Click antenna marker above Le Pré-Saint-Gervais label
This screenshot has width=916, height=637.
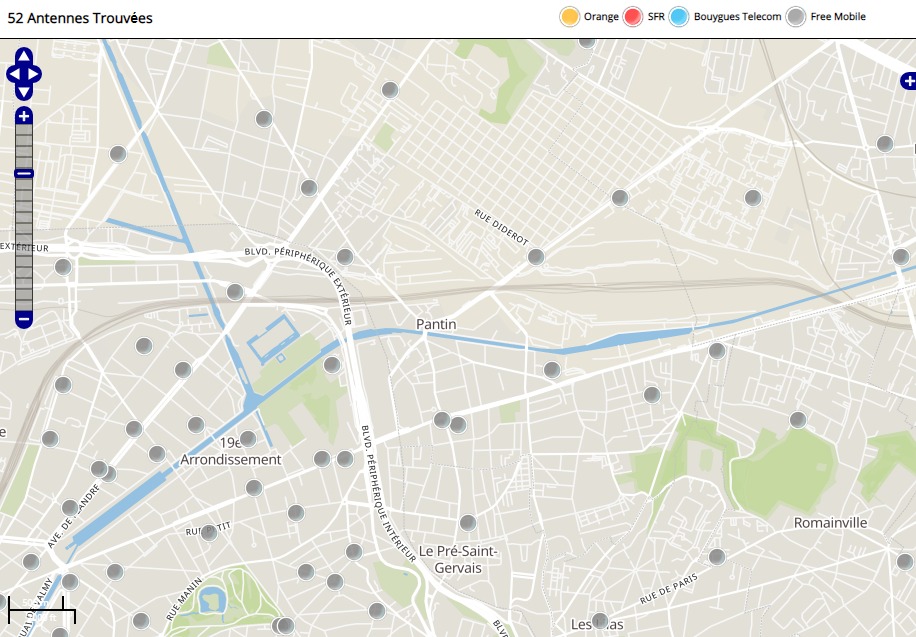pos(468,523)
